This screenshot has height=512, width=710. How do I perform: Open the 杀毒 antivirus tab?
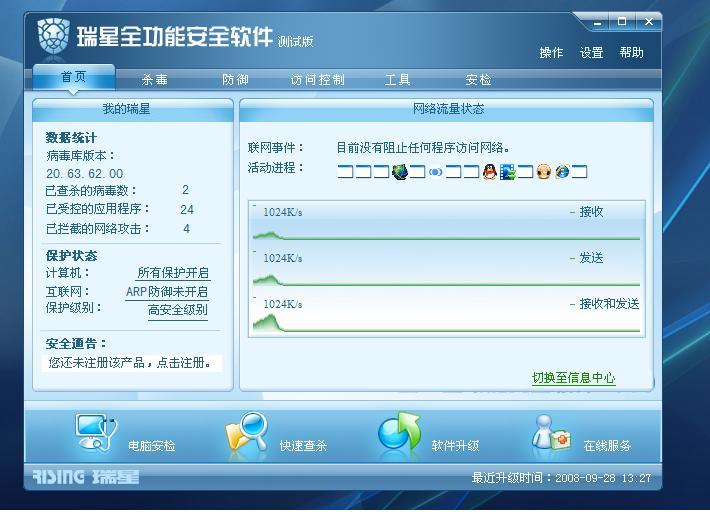coord(154,80)
